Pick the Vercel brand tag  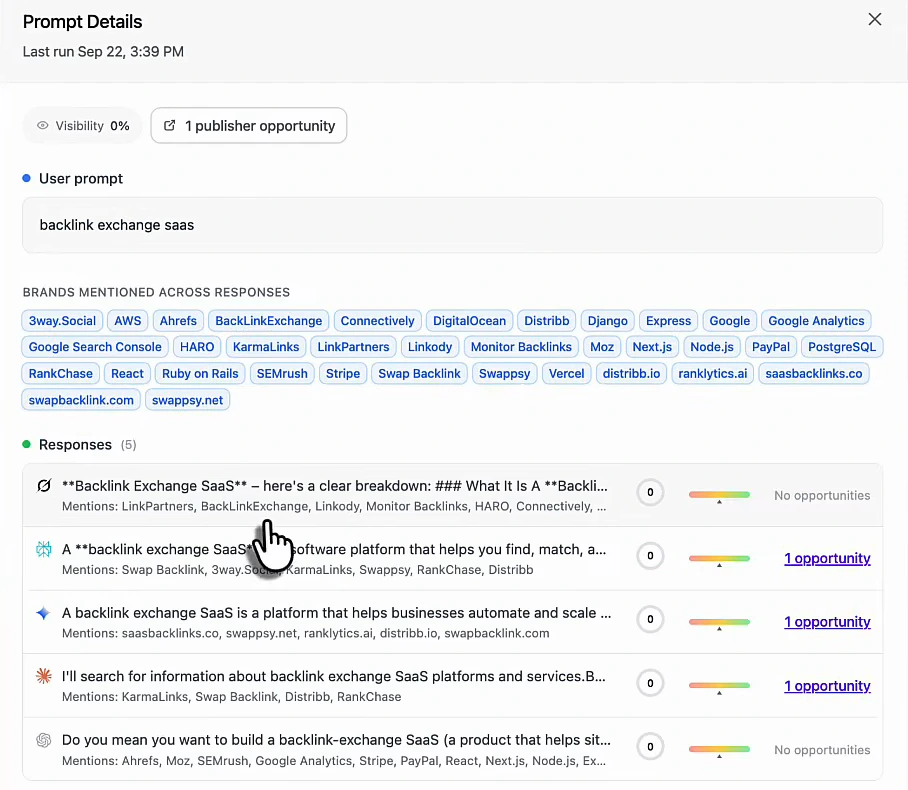(566, 374)
